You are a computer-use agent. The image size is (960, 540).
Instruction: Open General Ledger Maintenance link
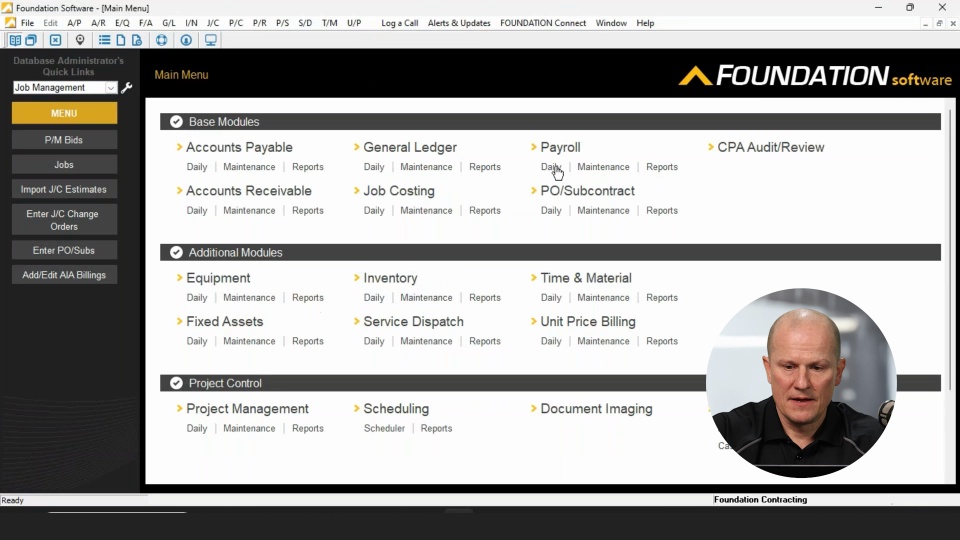point(426,167)
